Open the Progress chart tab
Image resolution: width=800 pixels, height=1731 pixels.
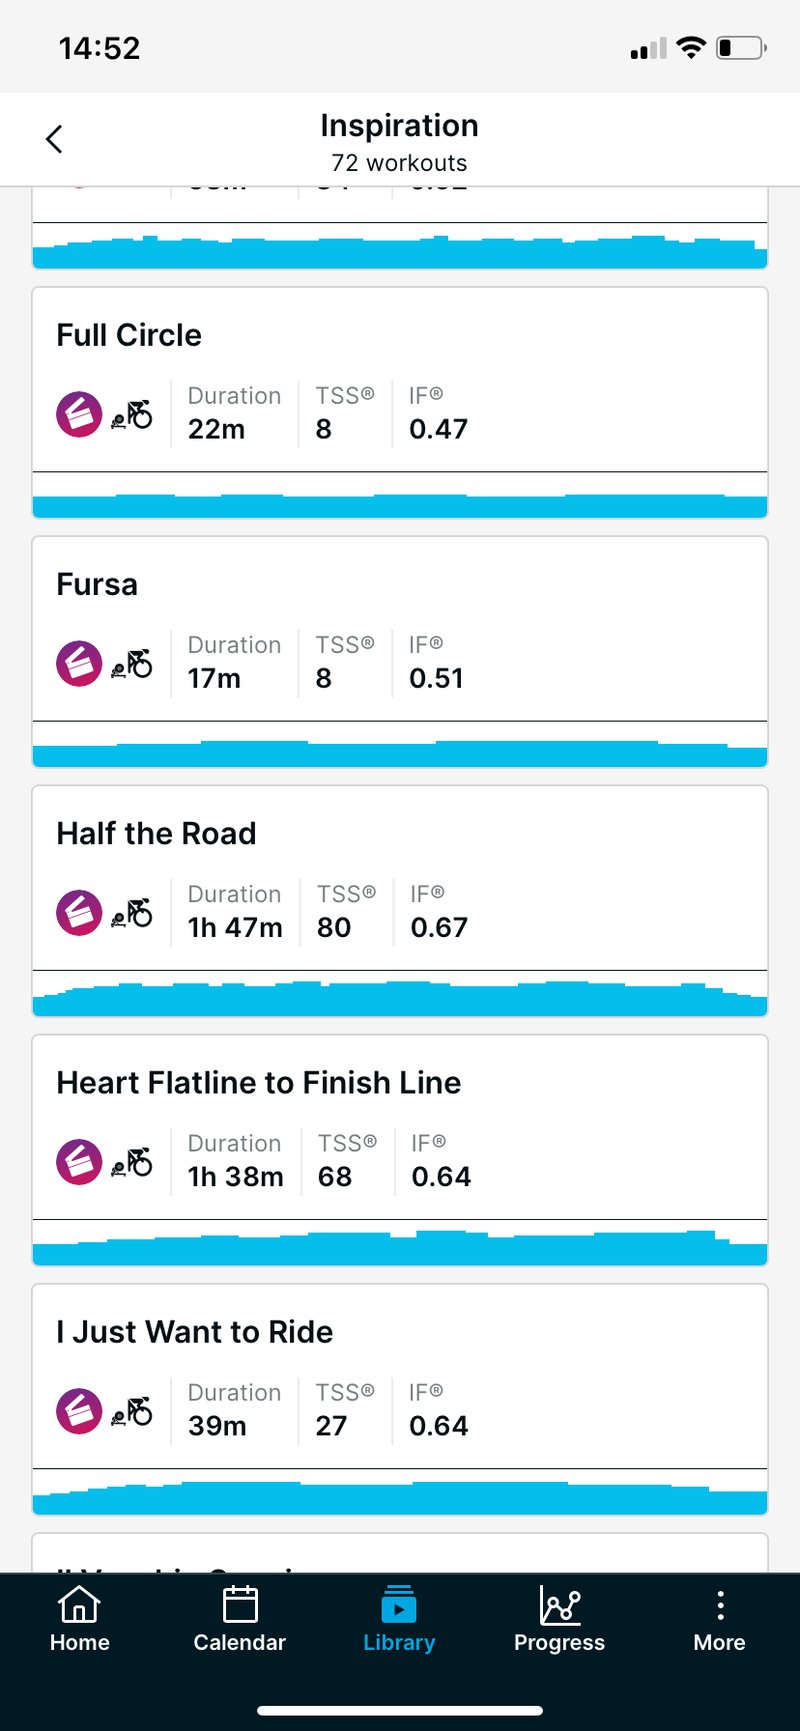559,1621
